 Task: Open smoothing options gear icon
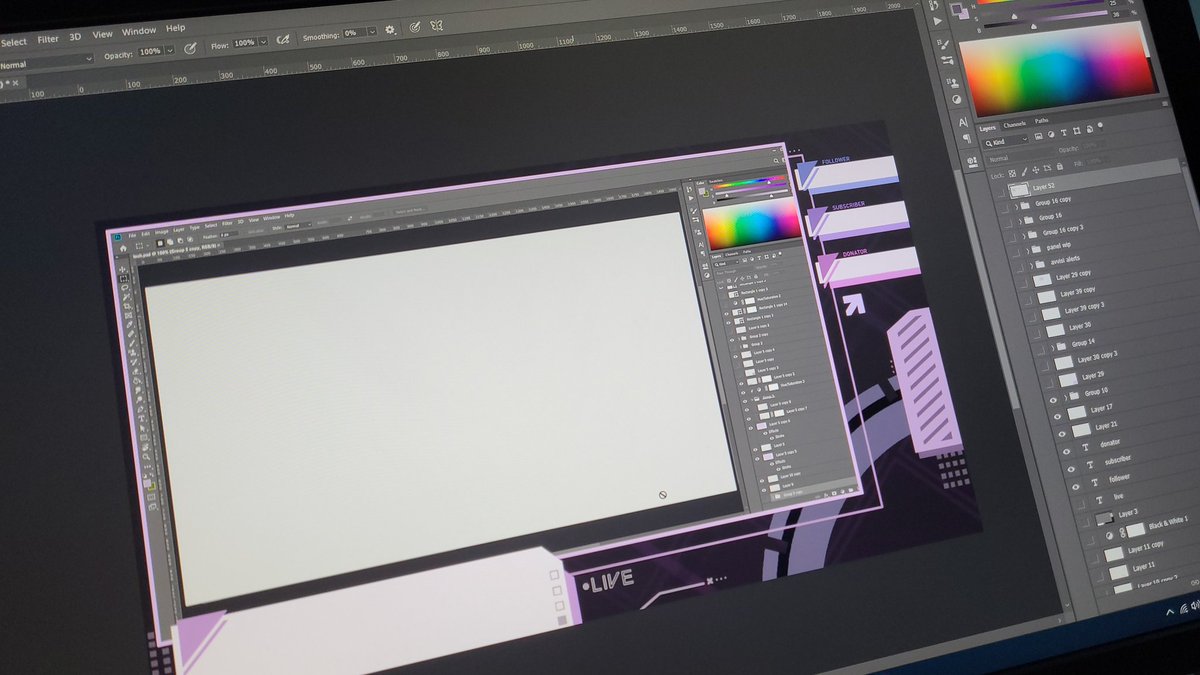pos(390,30)
